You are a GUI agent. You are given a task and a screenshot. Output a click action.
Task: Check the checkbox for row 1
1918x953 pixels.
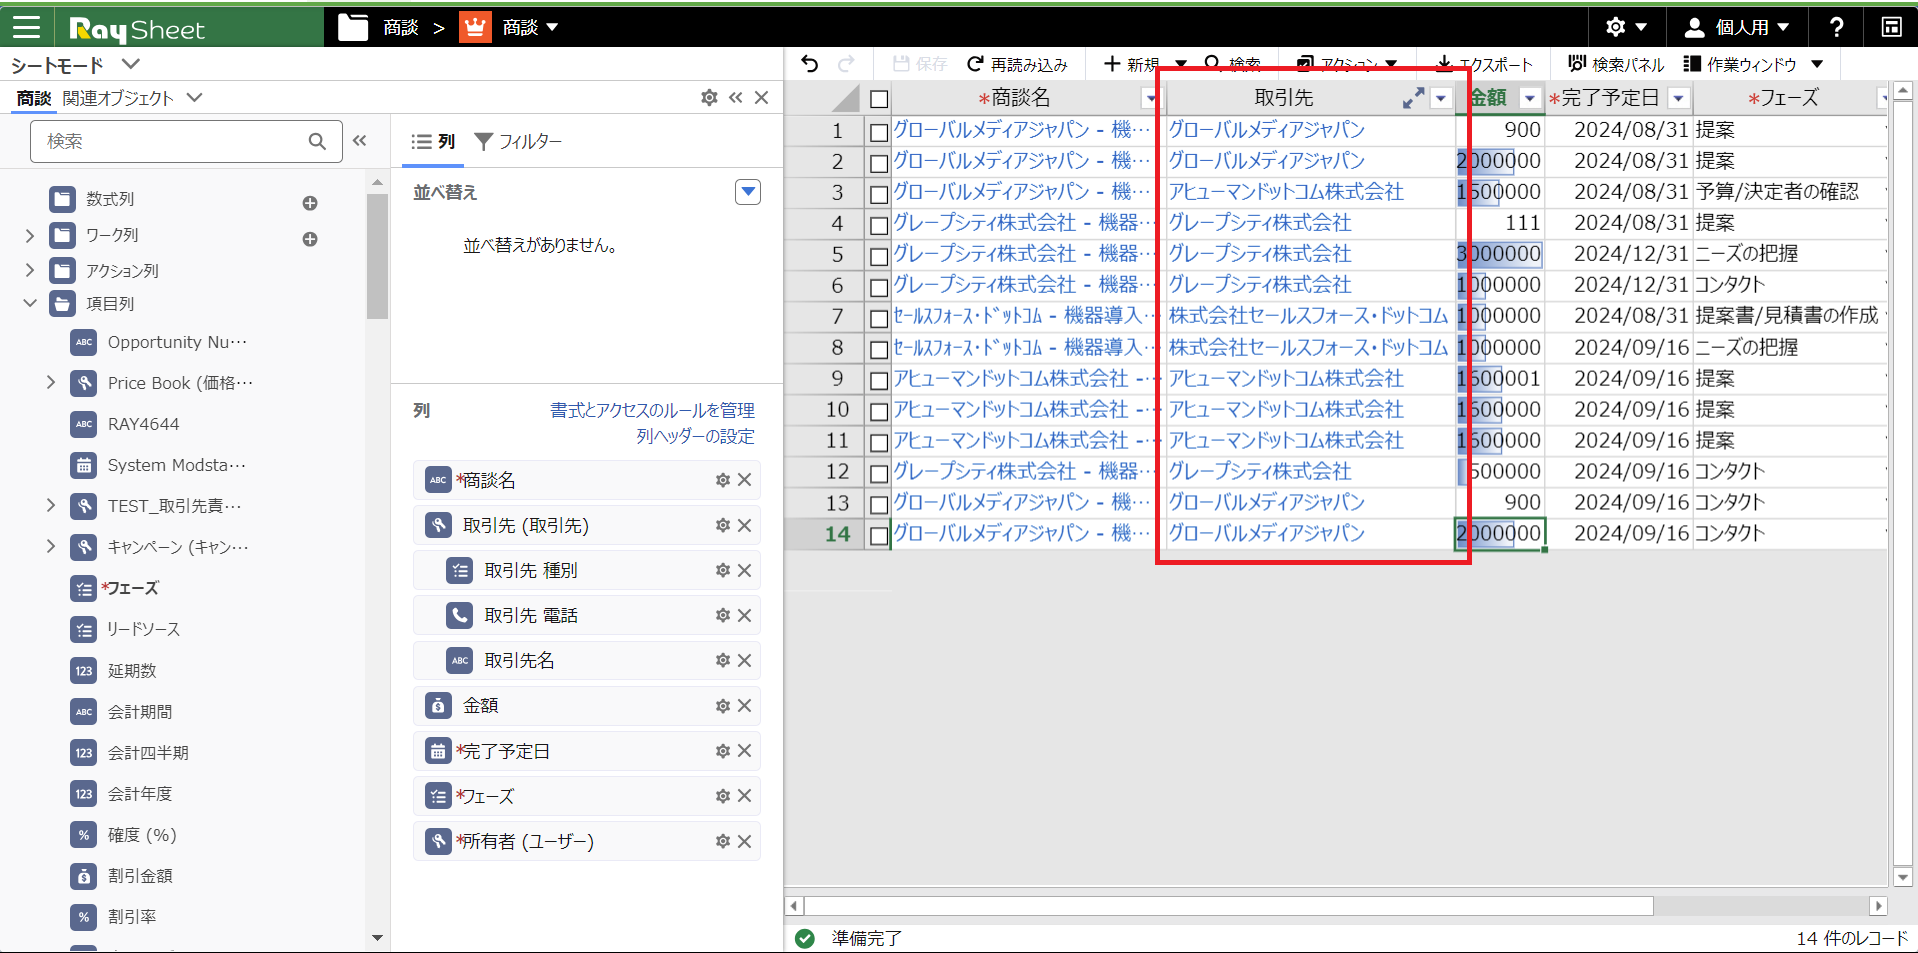[x=879, y=132]
